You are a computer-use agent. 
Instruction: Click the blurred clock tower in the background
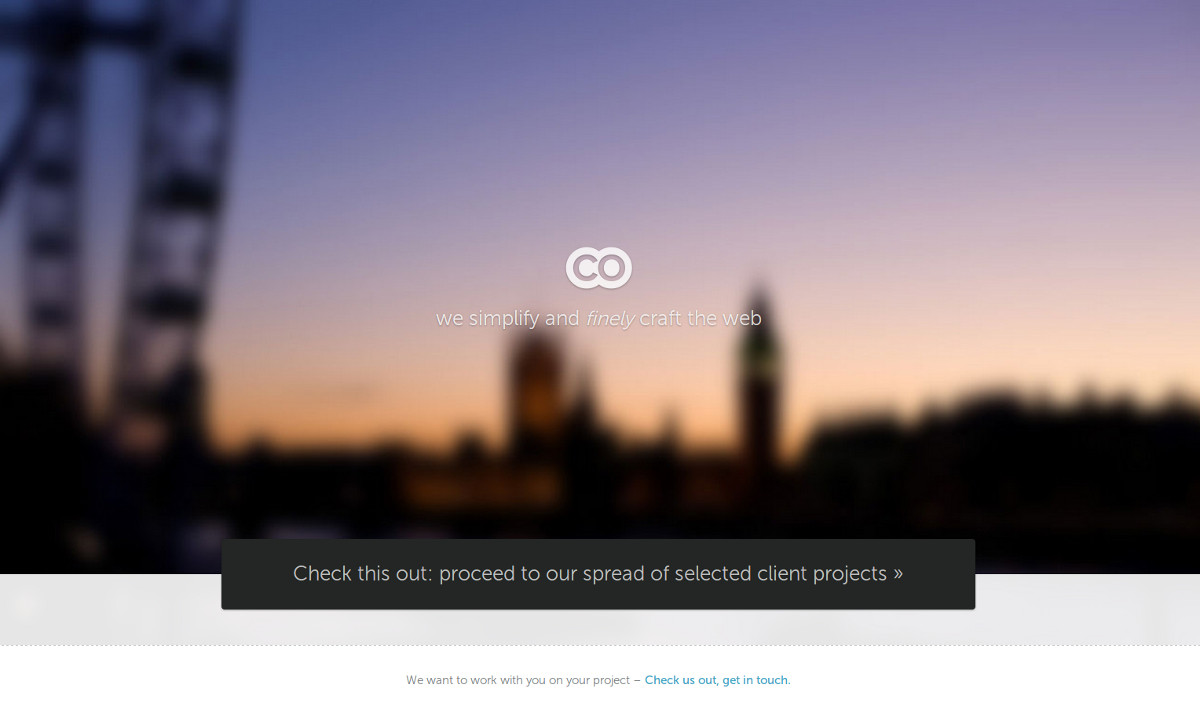759,380
